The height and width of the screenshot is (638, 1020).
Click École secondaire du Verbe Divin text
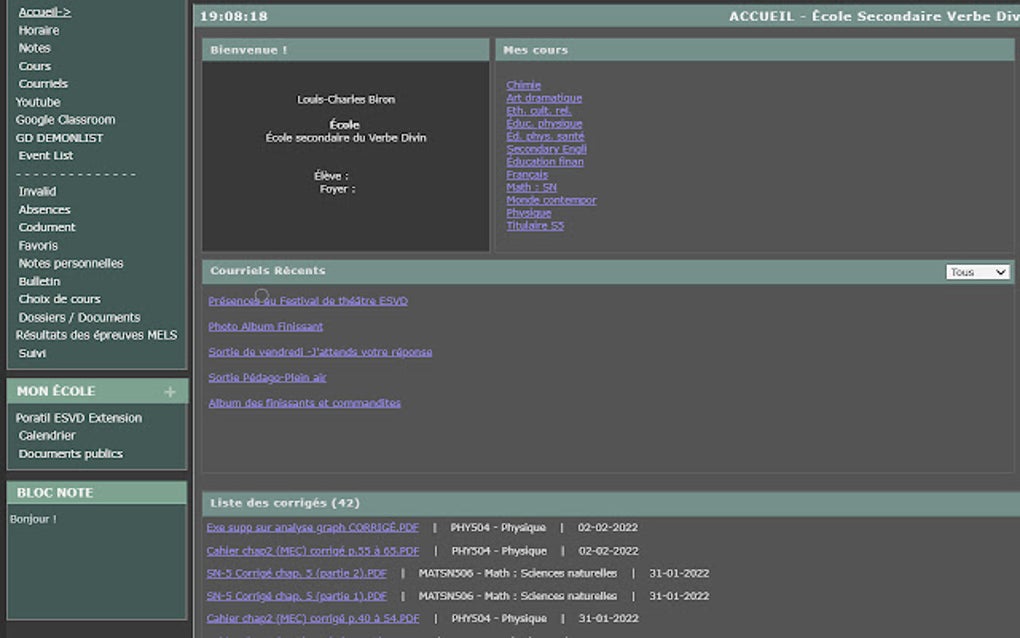pos(346,138)
